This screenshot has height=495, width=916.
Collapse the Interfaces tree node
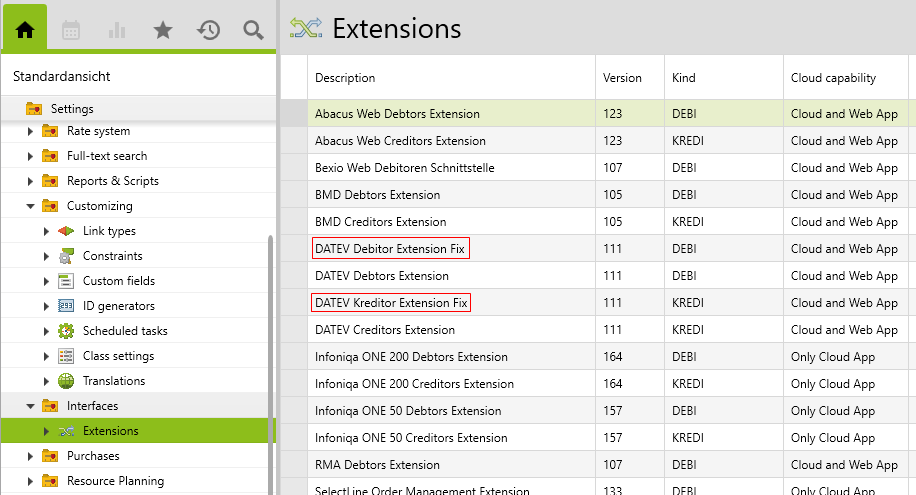click(x=30, y=406)
